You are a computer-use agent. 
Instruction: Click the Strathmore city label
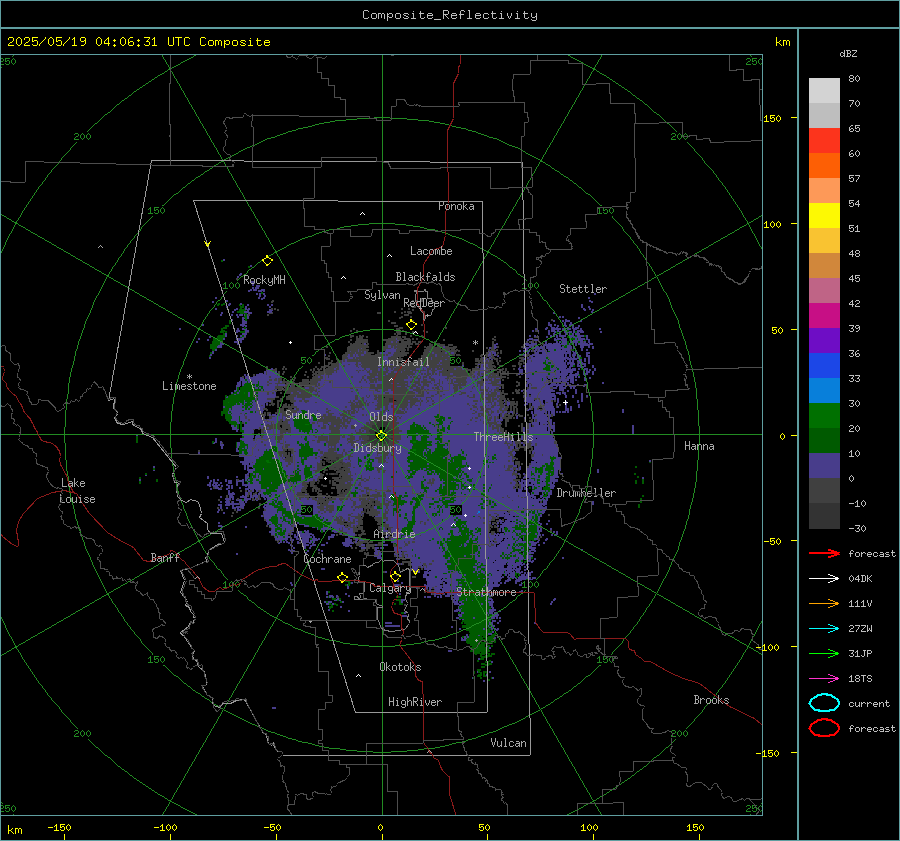(486, 592)
